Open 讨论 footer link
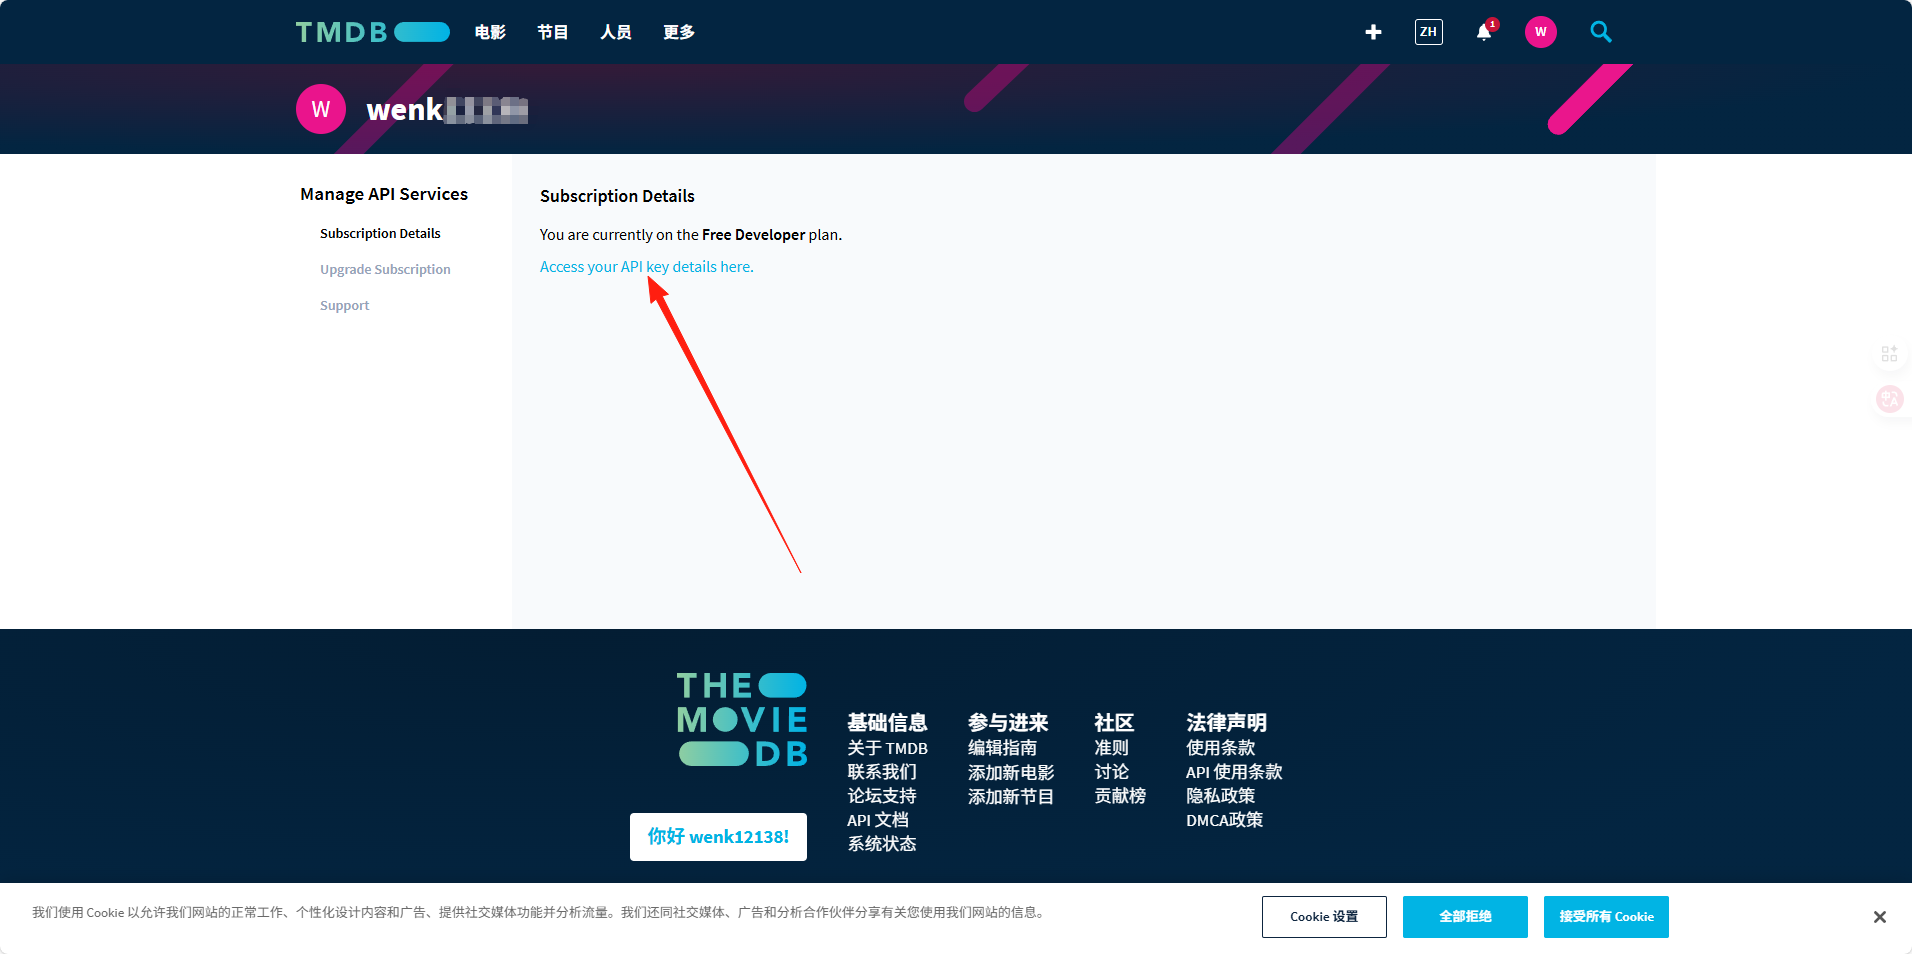The width and height of the screenshot is (1912, 954). (x=1111, y=772)
